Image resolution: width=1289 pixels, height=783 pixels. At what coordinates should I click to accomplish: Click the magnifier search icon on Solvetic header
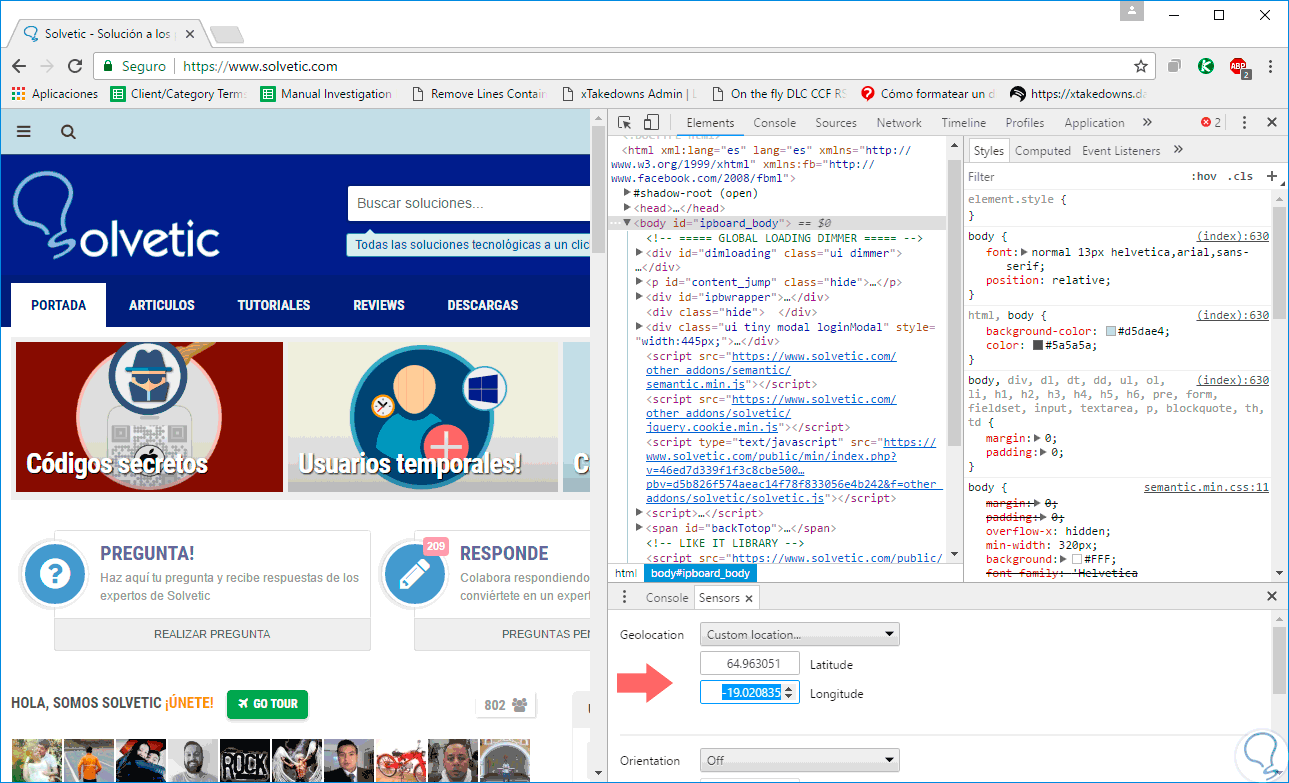(x=68, y=131)
